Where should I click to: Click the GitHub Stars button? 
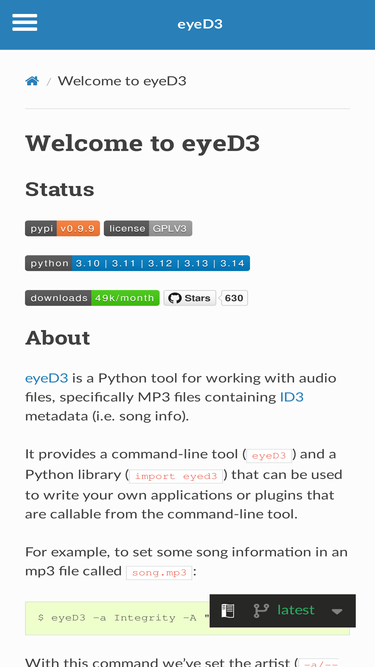(190, 298)
